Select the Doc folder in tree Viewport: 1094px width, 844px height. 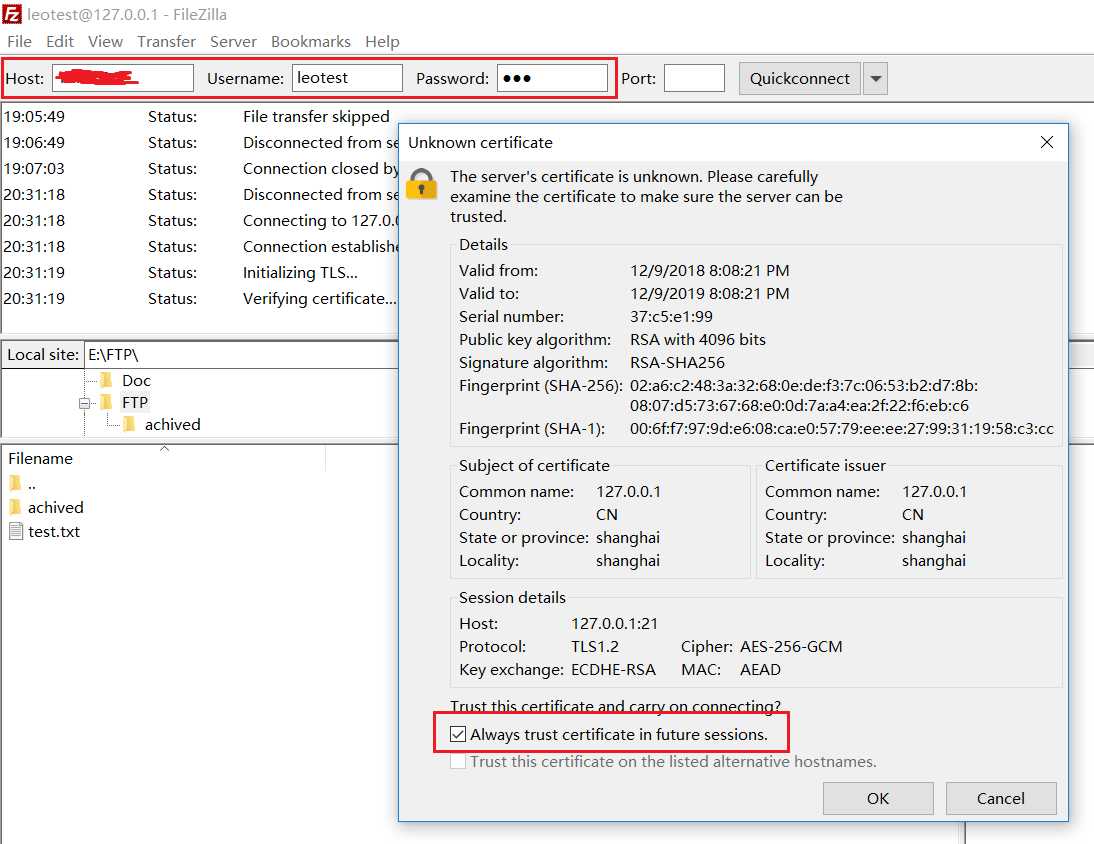click(x=136, y=380)
